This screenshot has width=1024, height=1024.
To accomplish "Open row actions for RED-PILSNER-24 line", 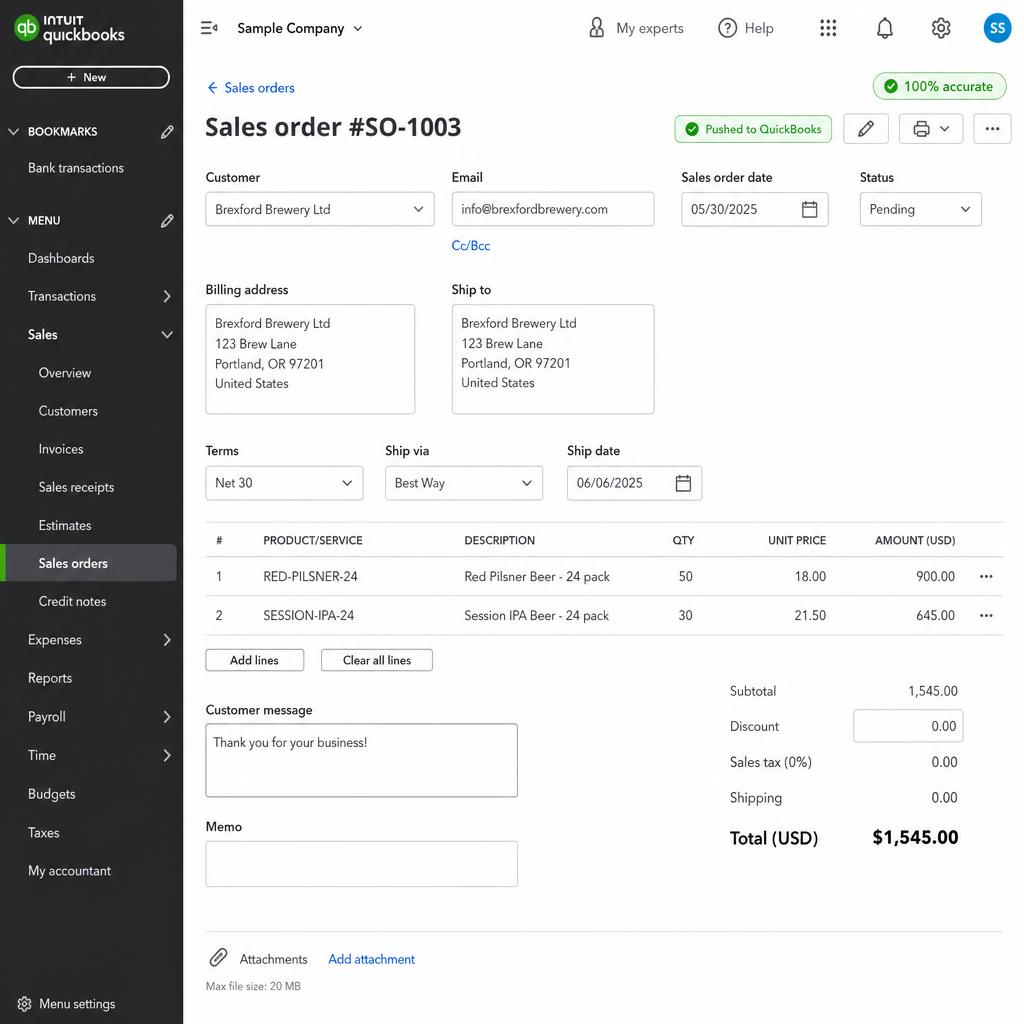I will 985,577.
